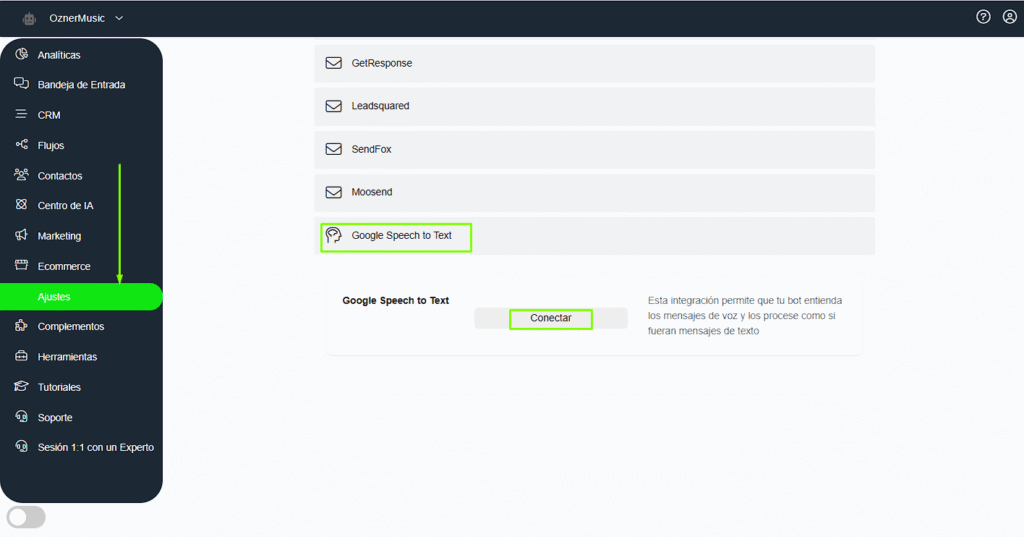
Task: Click the Herramientas toolbox icon
Action: (x=22, y=355)
